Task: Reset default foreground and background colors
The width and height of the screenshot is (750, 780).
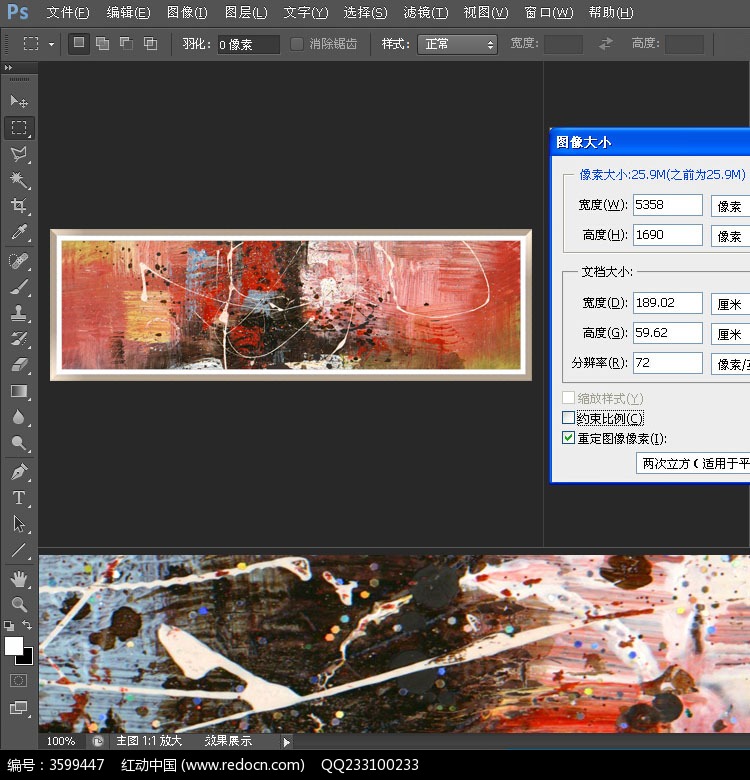Action: pyautogui.click(x=9, y=625)
